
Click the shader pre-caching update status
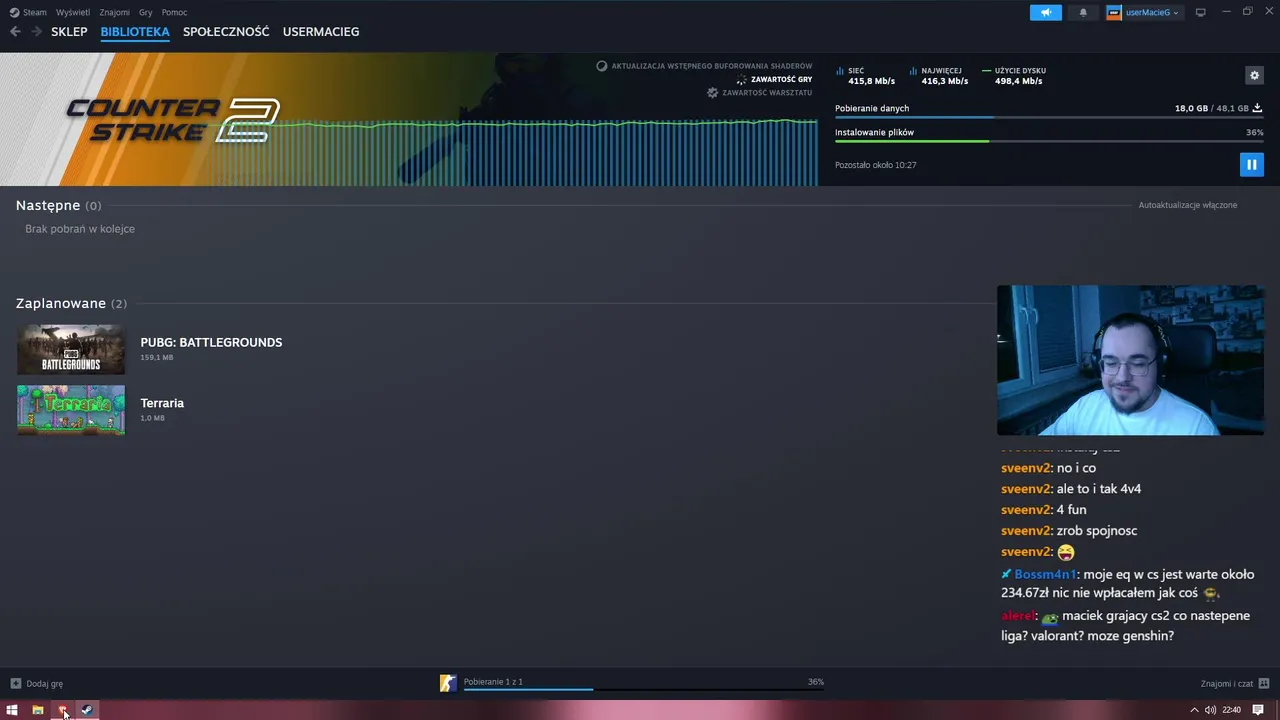704,66
